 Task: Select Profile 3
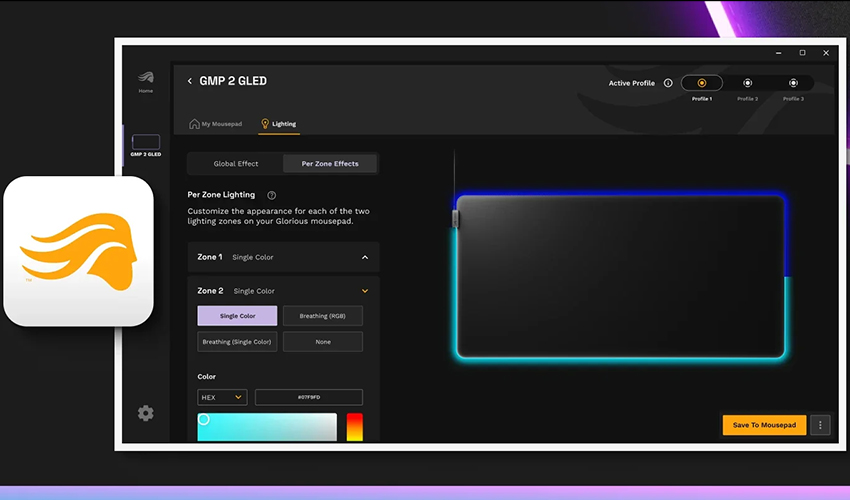[x=793, y=83]
